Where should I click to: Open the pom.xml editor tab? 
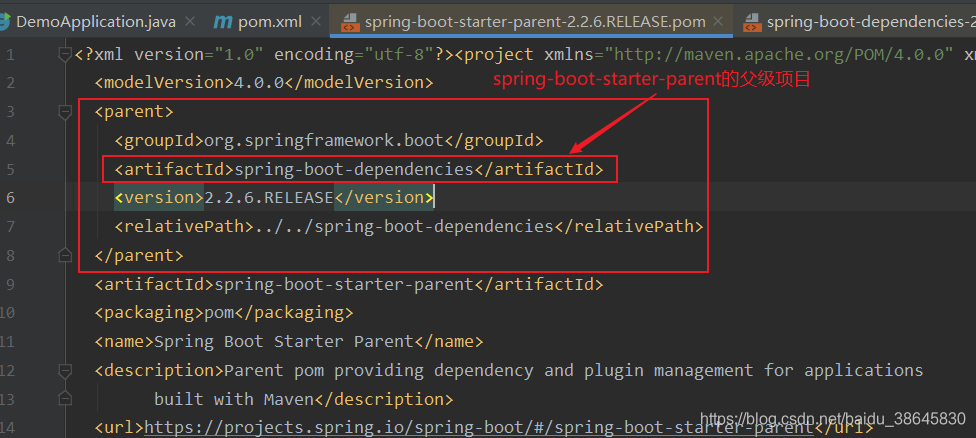[270, 22]
